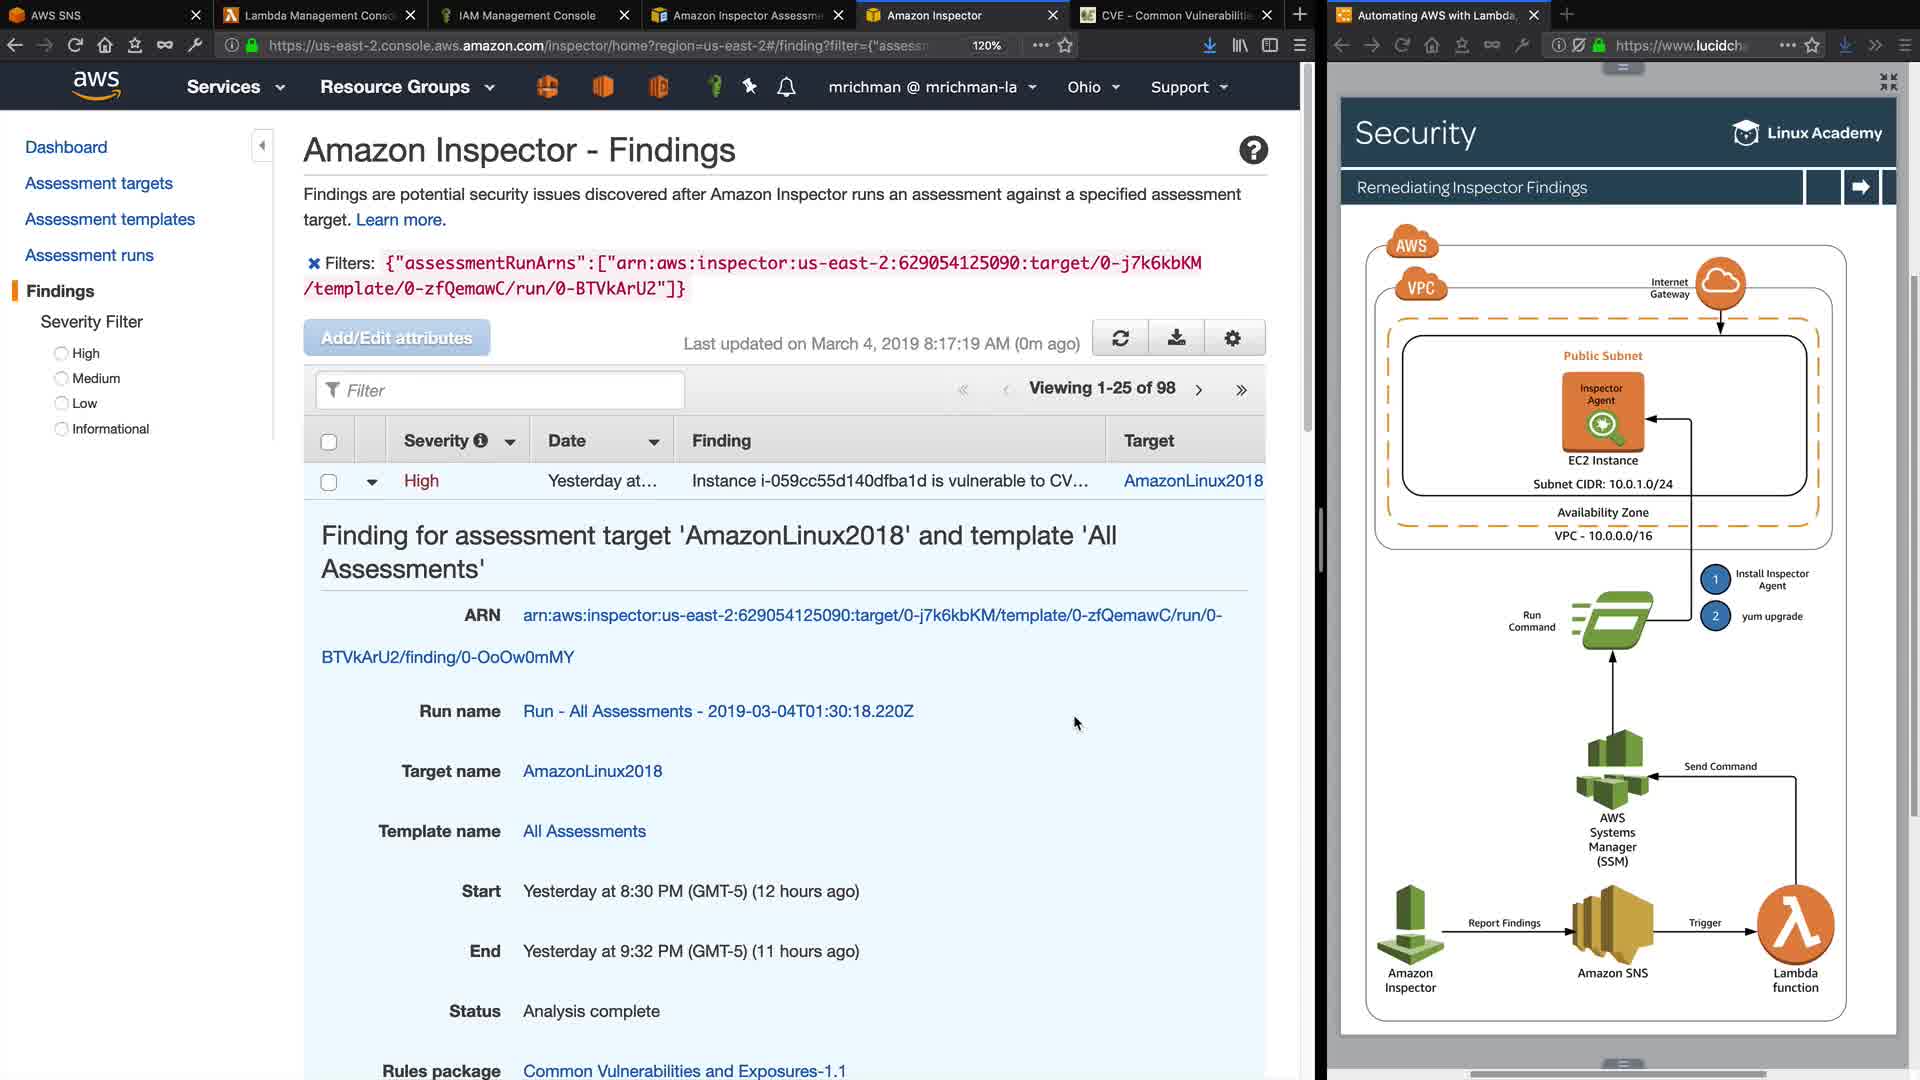Click the AWS logo home icon
This screenshot has width=1920, height=1080.
[x=96, y=86]
